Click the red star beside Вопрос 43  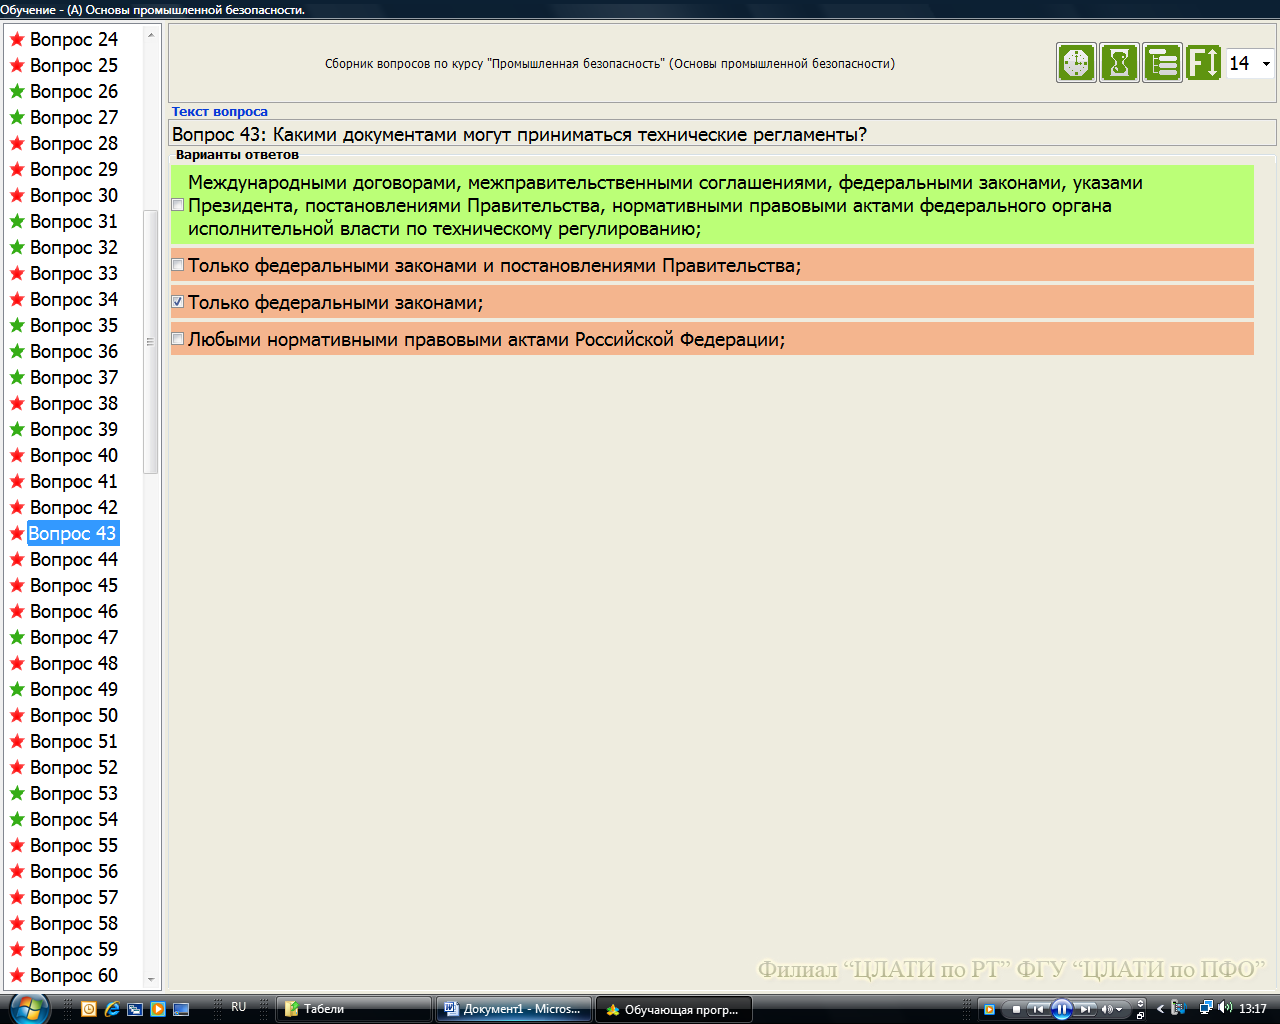point(17,533)
